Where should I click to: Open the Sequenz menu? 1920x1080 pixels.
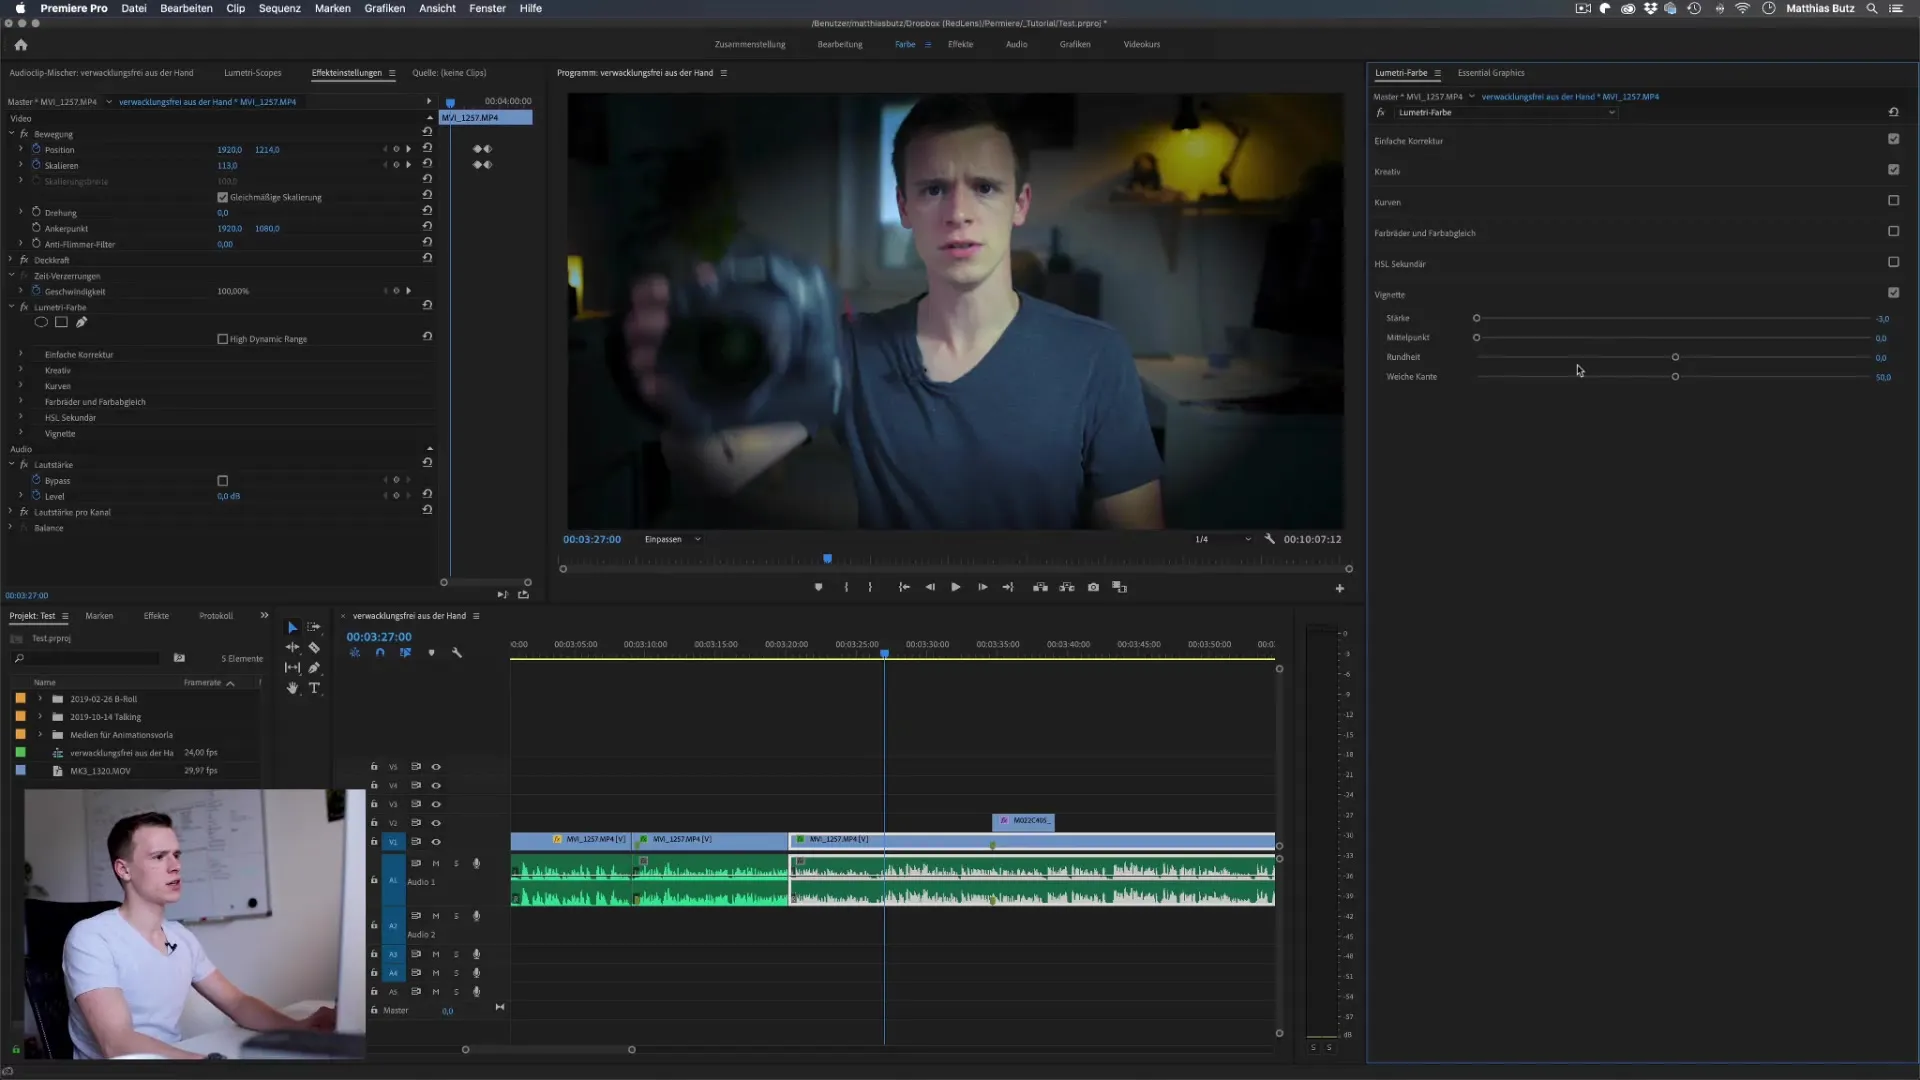click(279, 8)
